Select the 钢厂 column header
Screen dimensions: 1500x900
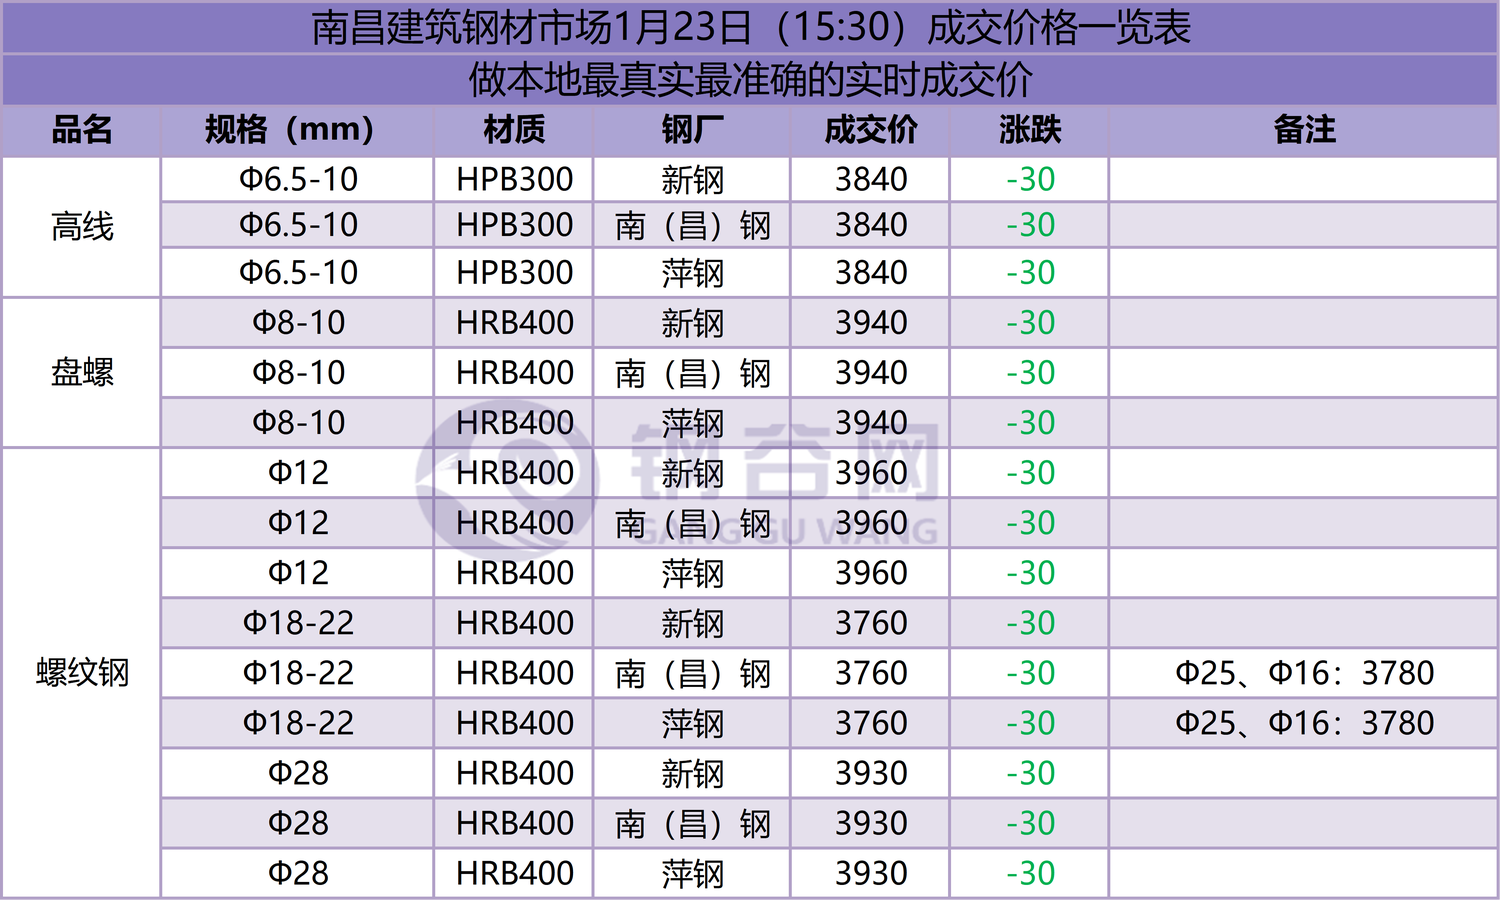[x=692, y=130]
